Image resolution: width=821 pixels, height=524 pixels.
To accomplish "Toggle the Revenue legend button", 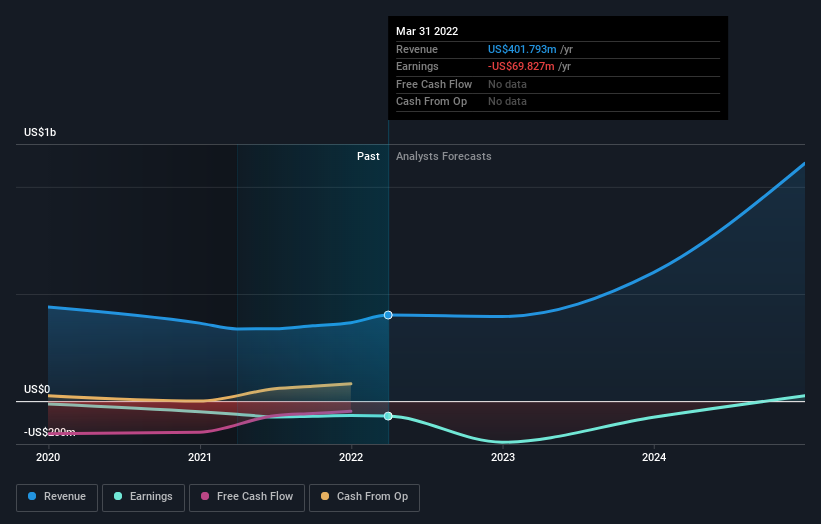I will 57,497.
